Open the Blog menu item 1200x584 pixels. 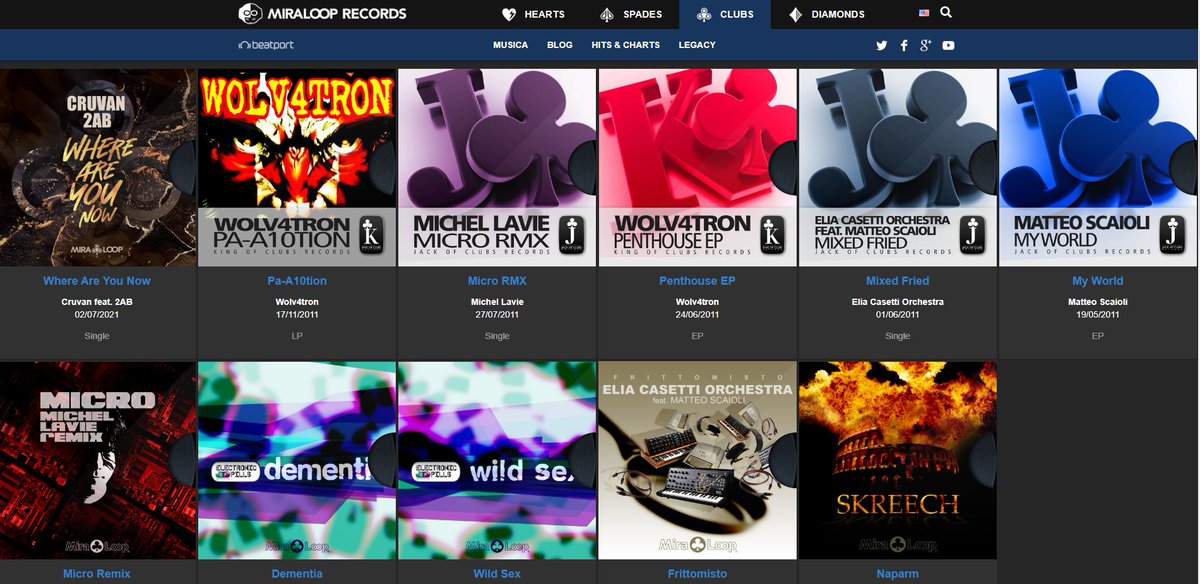(560, 45)
